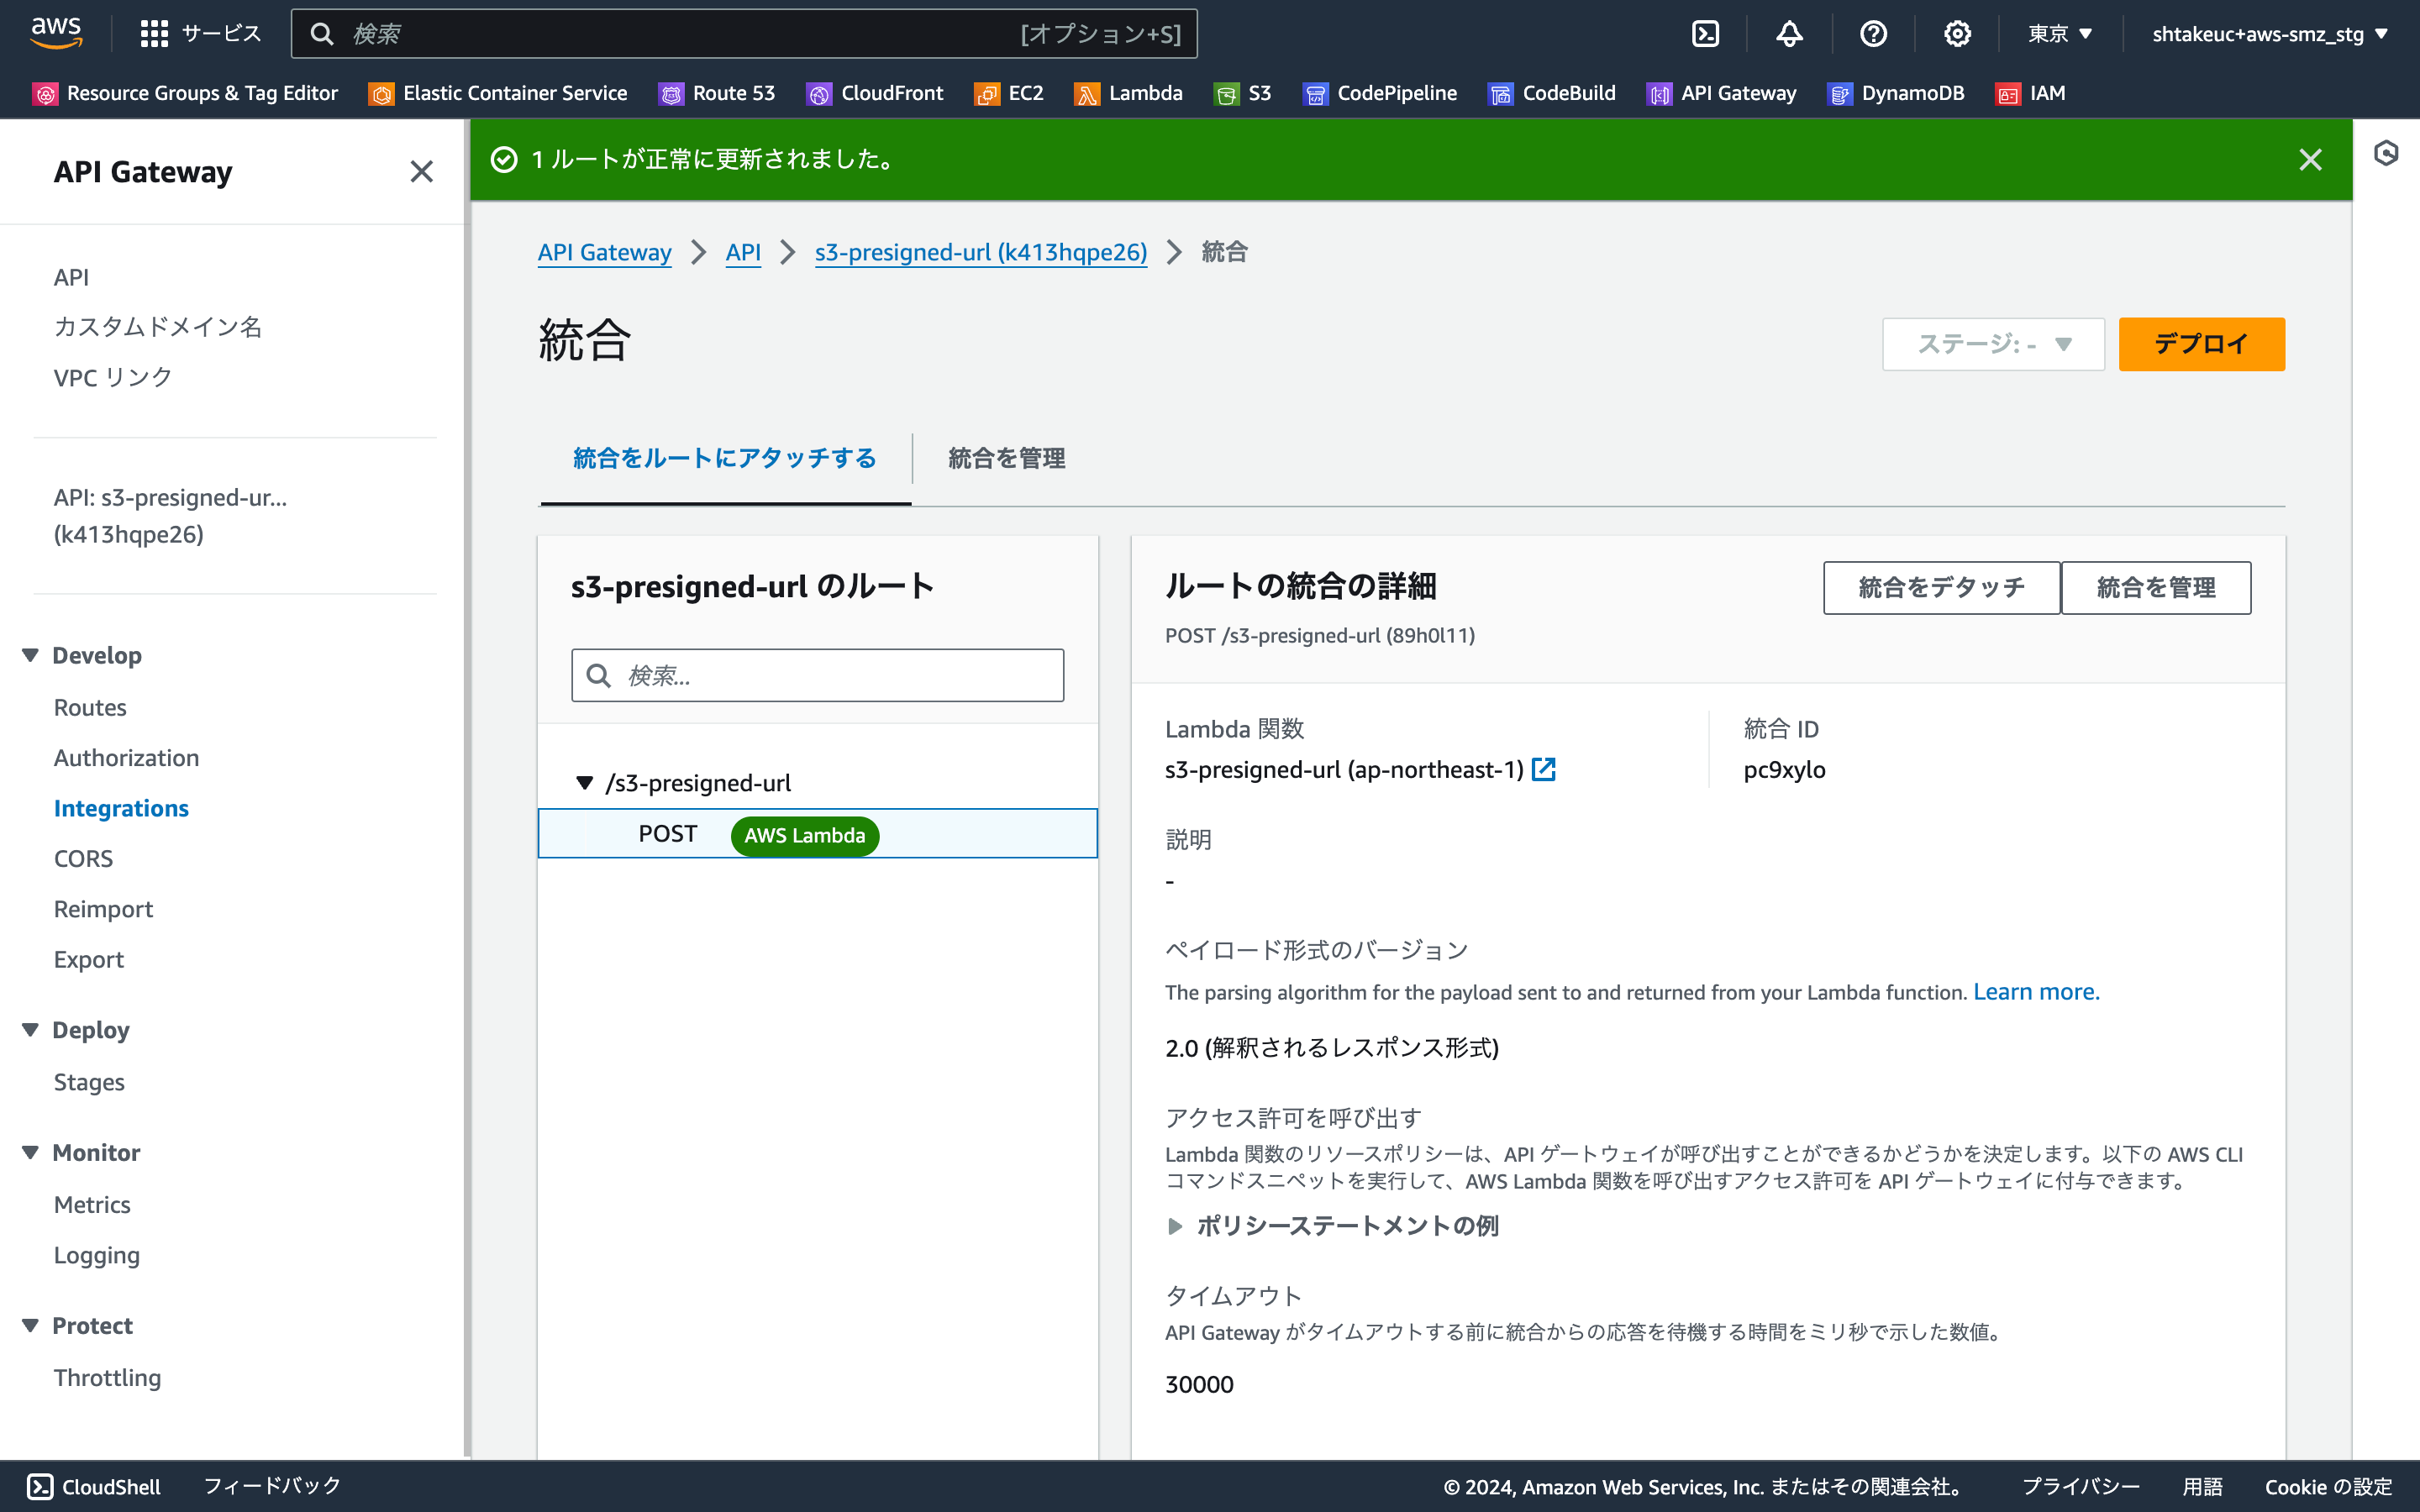Go to Stages in side navigation
The width and height of the screenshot is (2420, 1512).
(90, 1082)
